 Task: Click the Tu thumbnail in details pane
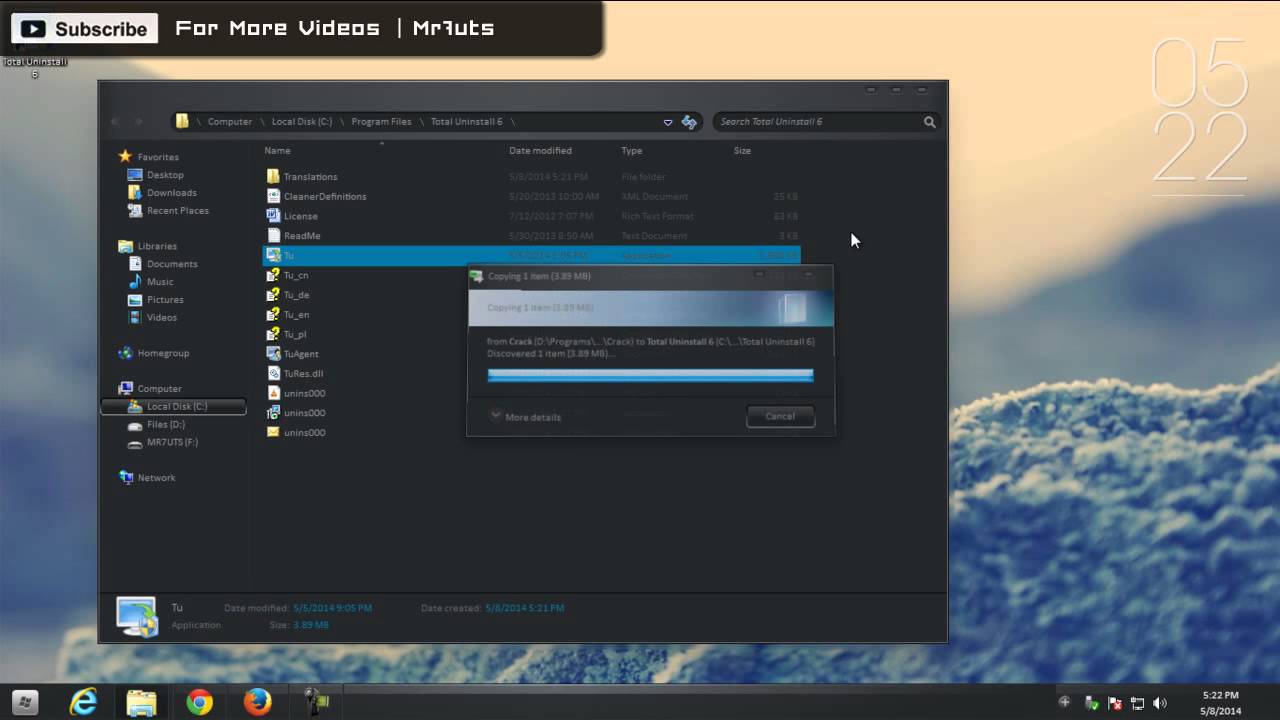[x=136, y=616]
